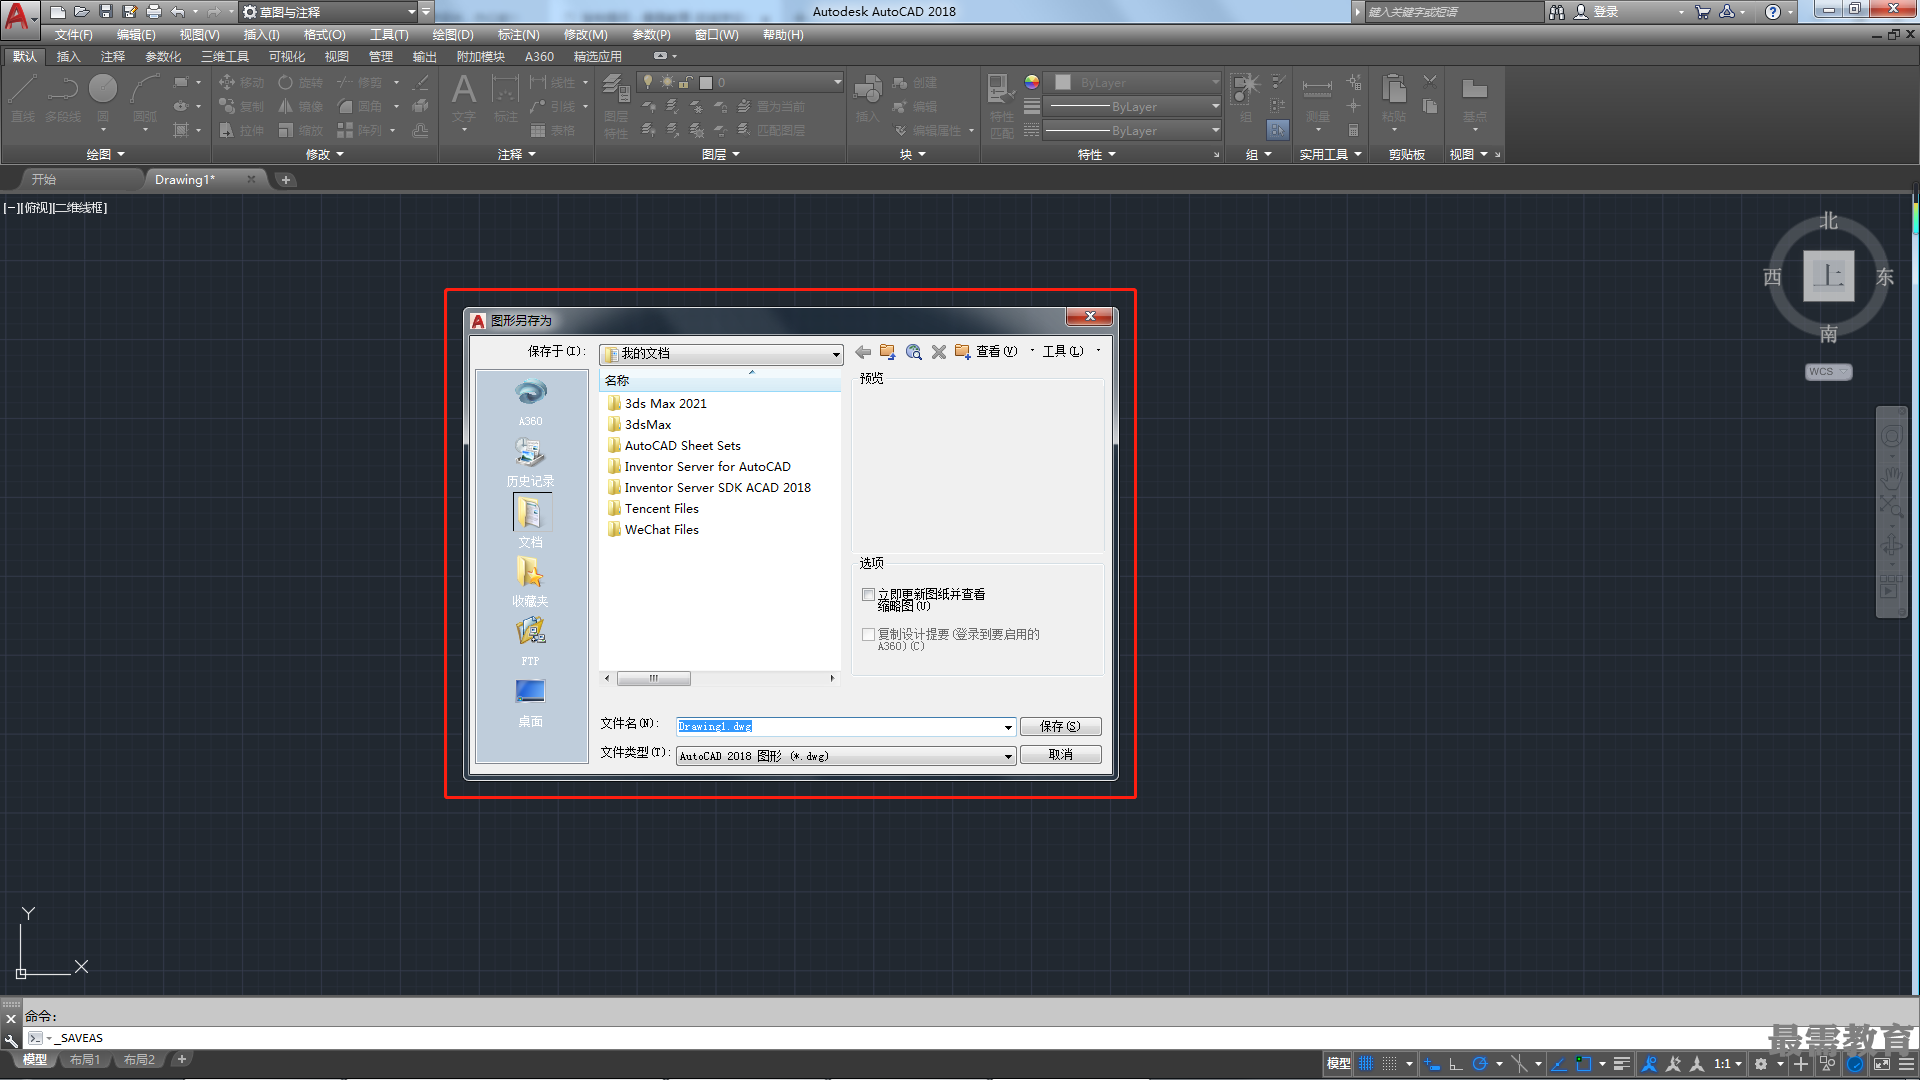Toggle ortho mode in status bar
This screenshot has width=1920, height=1080.
click(1456, 1064)
